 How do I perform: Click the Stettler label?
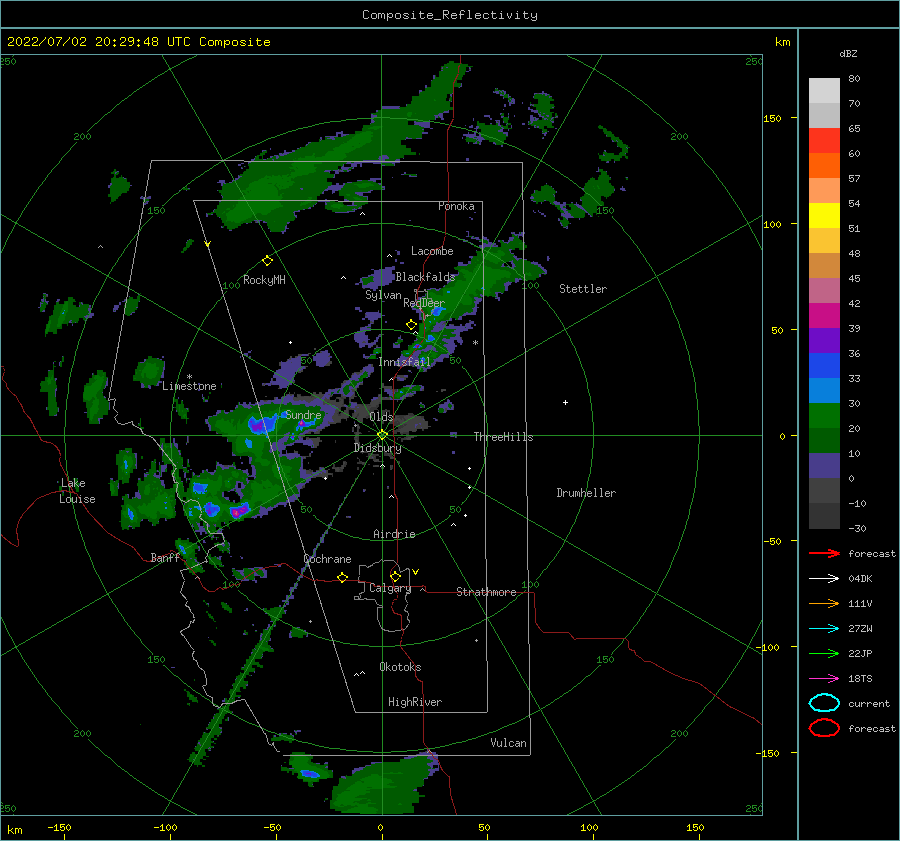583,289
